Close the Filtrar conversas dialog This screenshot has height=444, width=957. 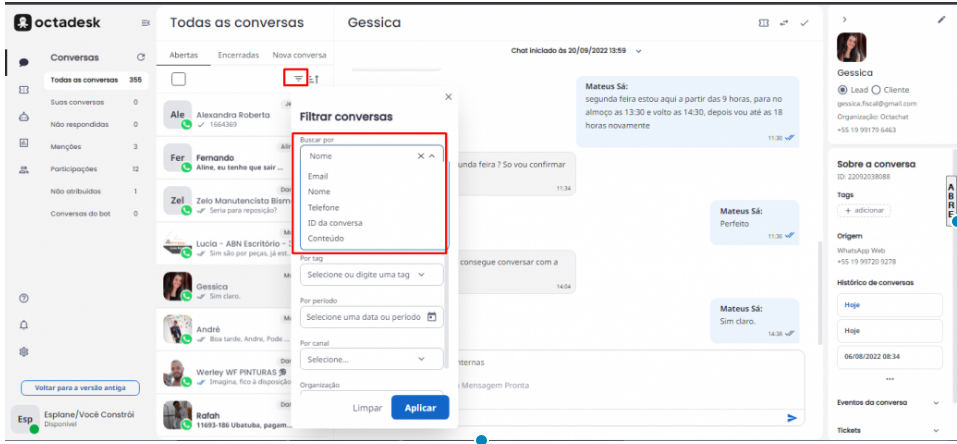[x=448, y=97]
